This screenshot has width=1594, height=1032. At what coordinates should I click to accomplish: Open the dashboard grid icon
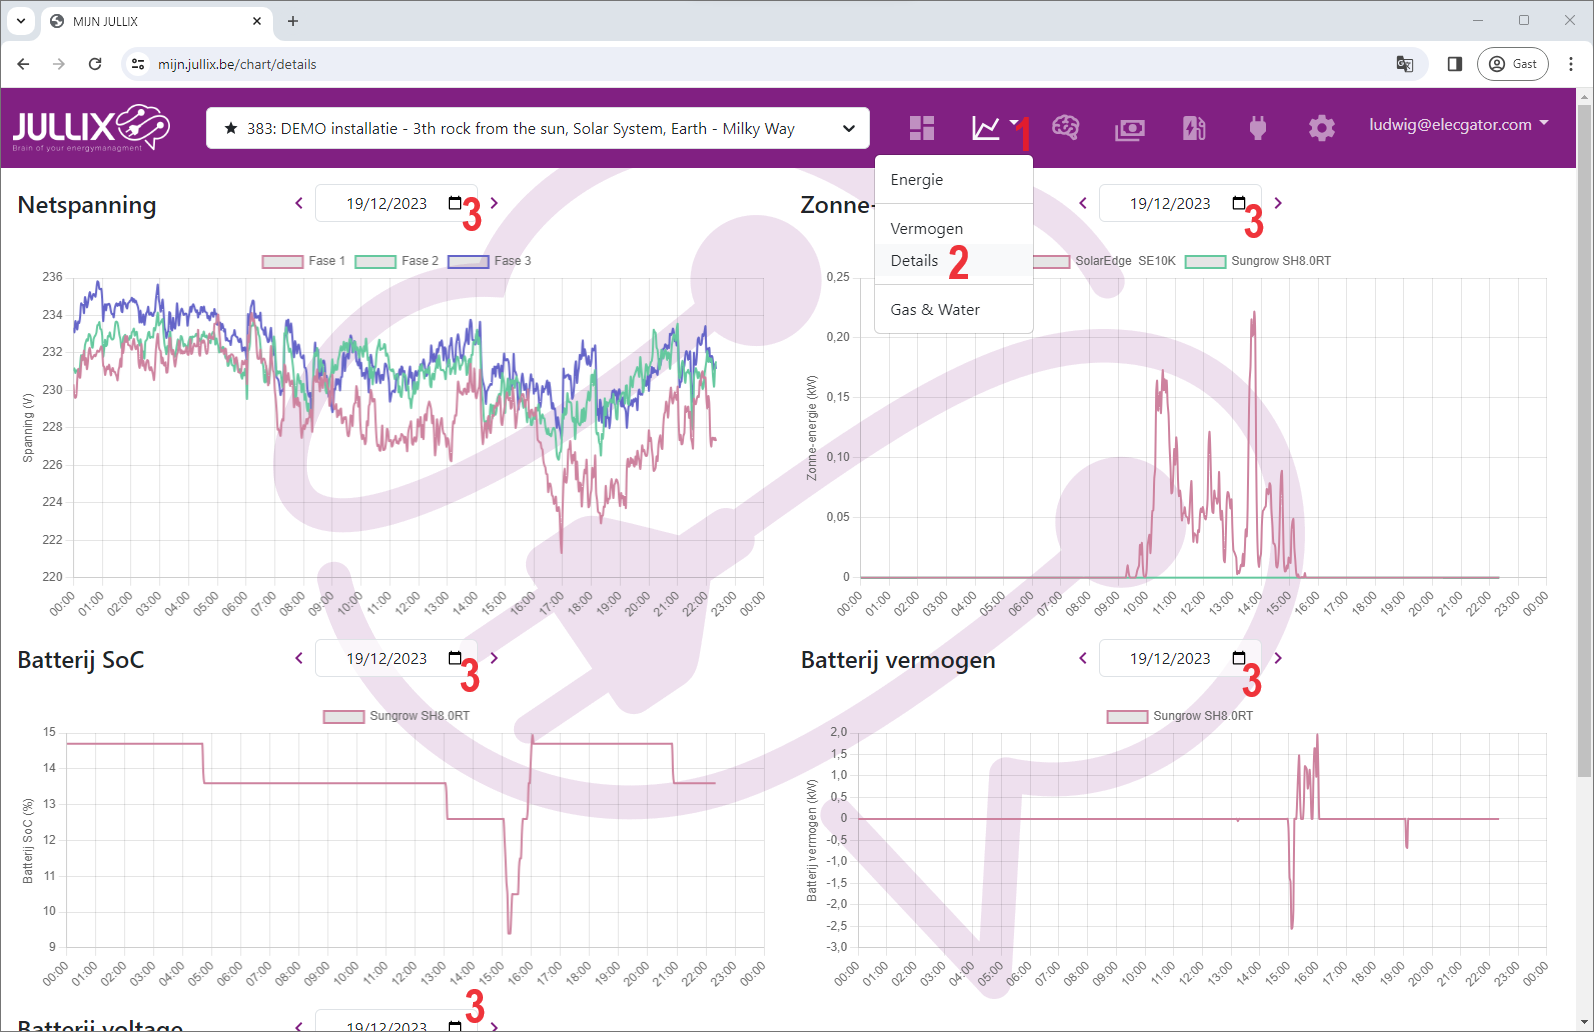click(x=921, y=128)
